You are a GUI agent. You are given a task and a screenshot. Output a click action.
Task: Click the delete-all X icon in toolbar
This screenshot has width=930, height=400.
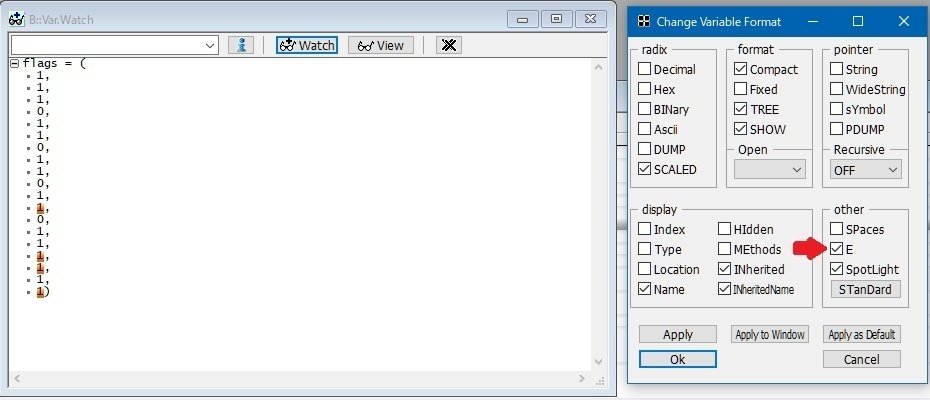click(449, 45)
